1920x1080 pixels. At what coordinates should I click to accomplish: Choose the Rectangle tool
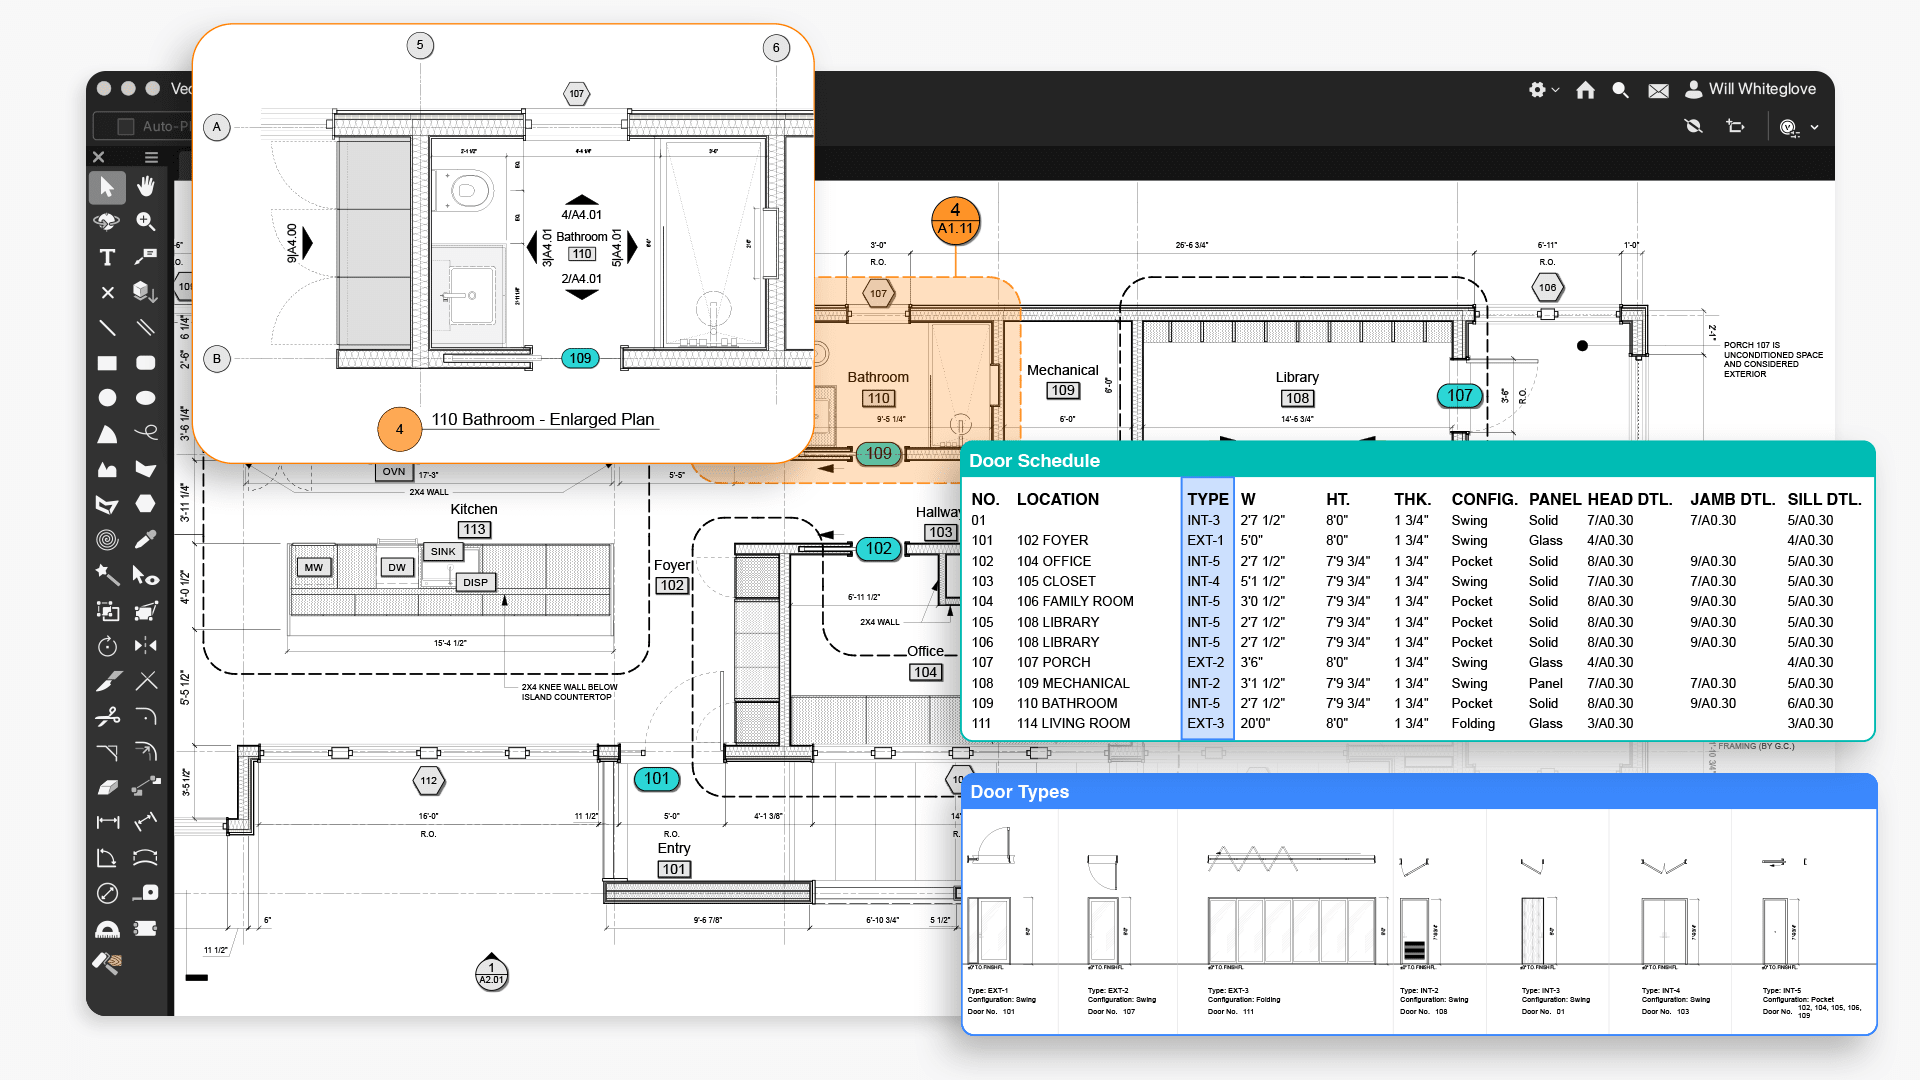click(x=107, y=363)
